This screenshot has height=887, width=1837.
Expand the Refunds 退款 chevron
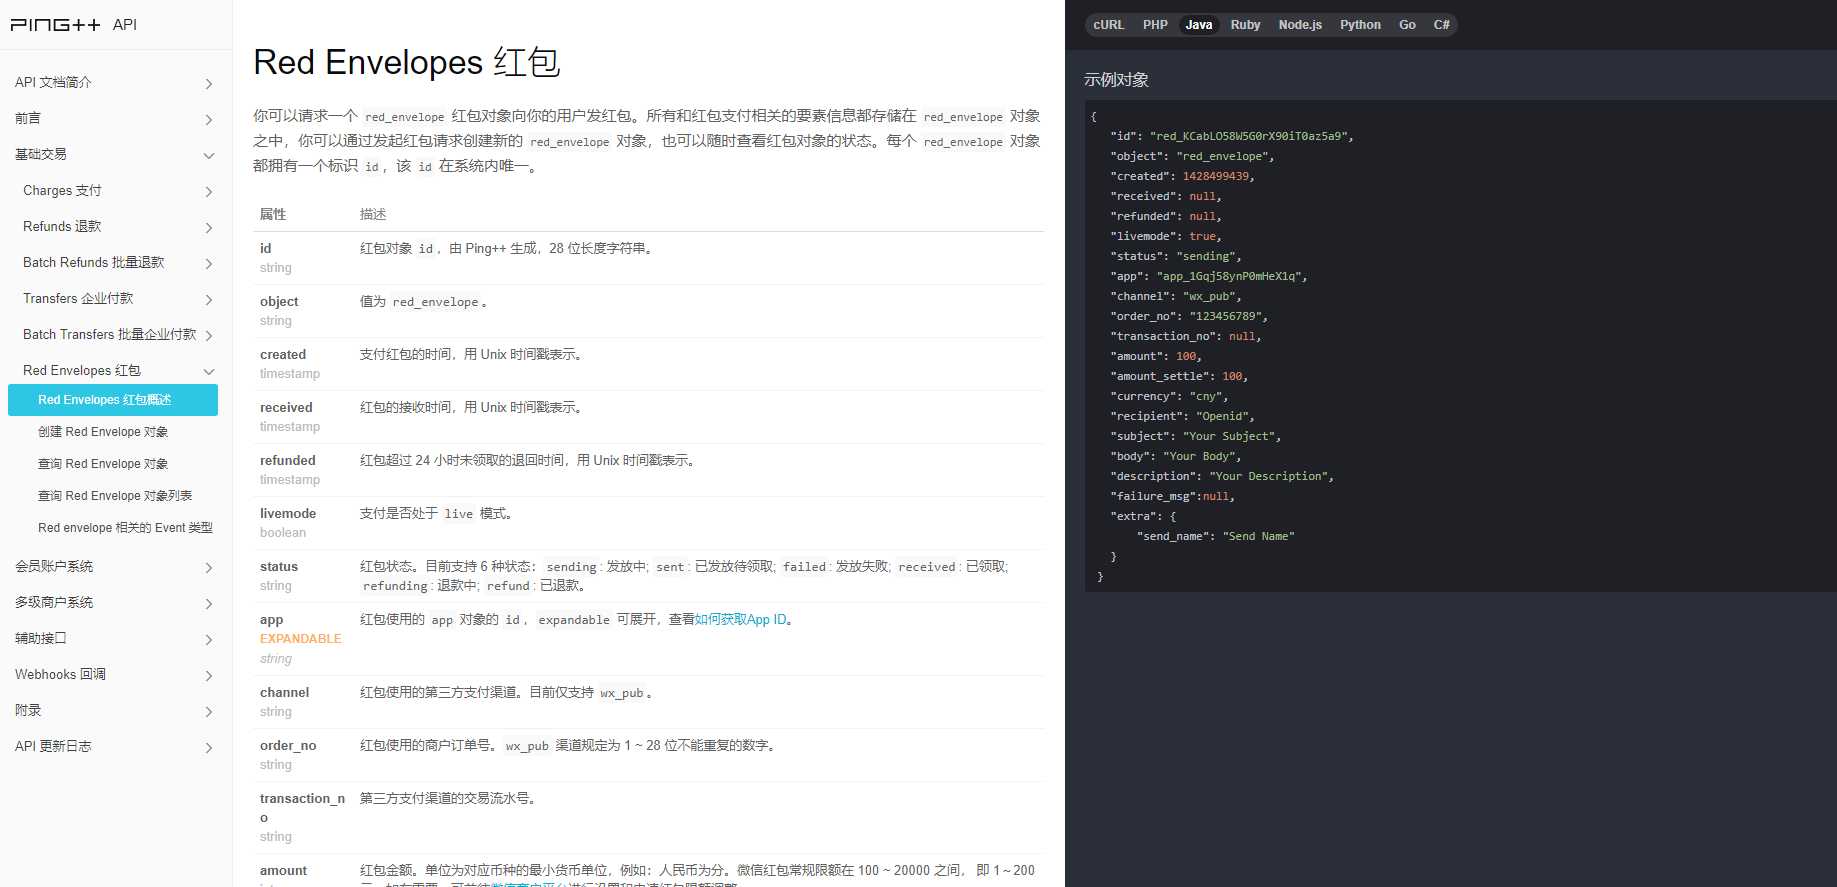click(209, 228)
